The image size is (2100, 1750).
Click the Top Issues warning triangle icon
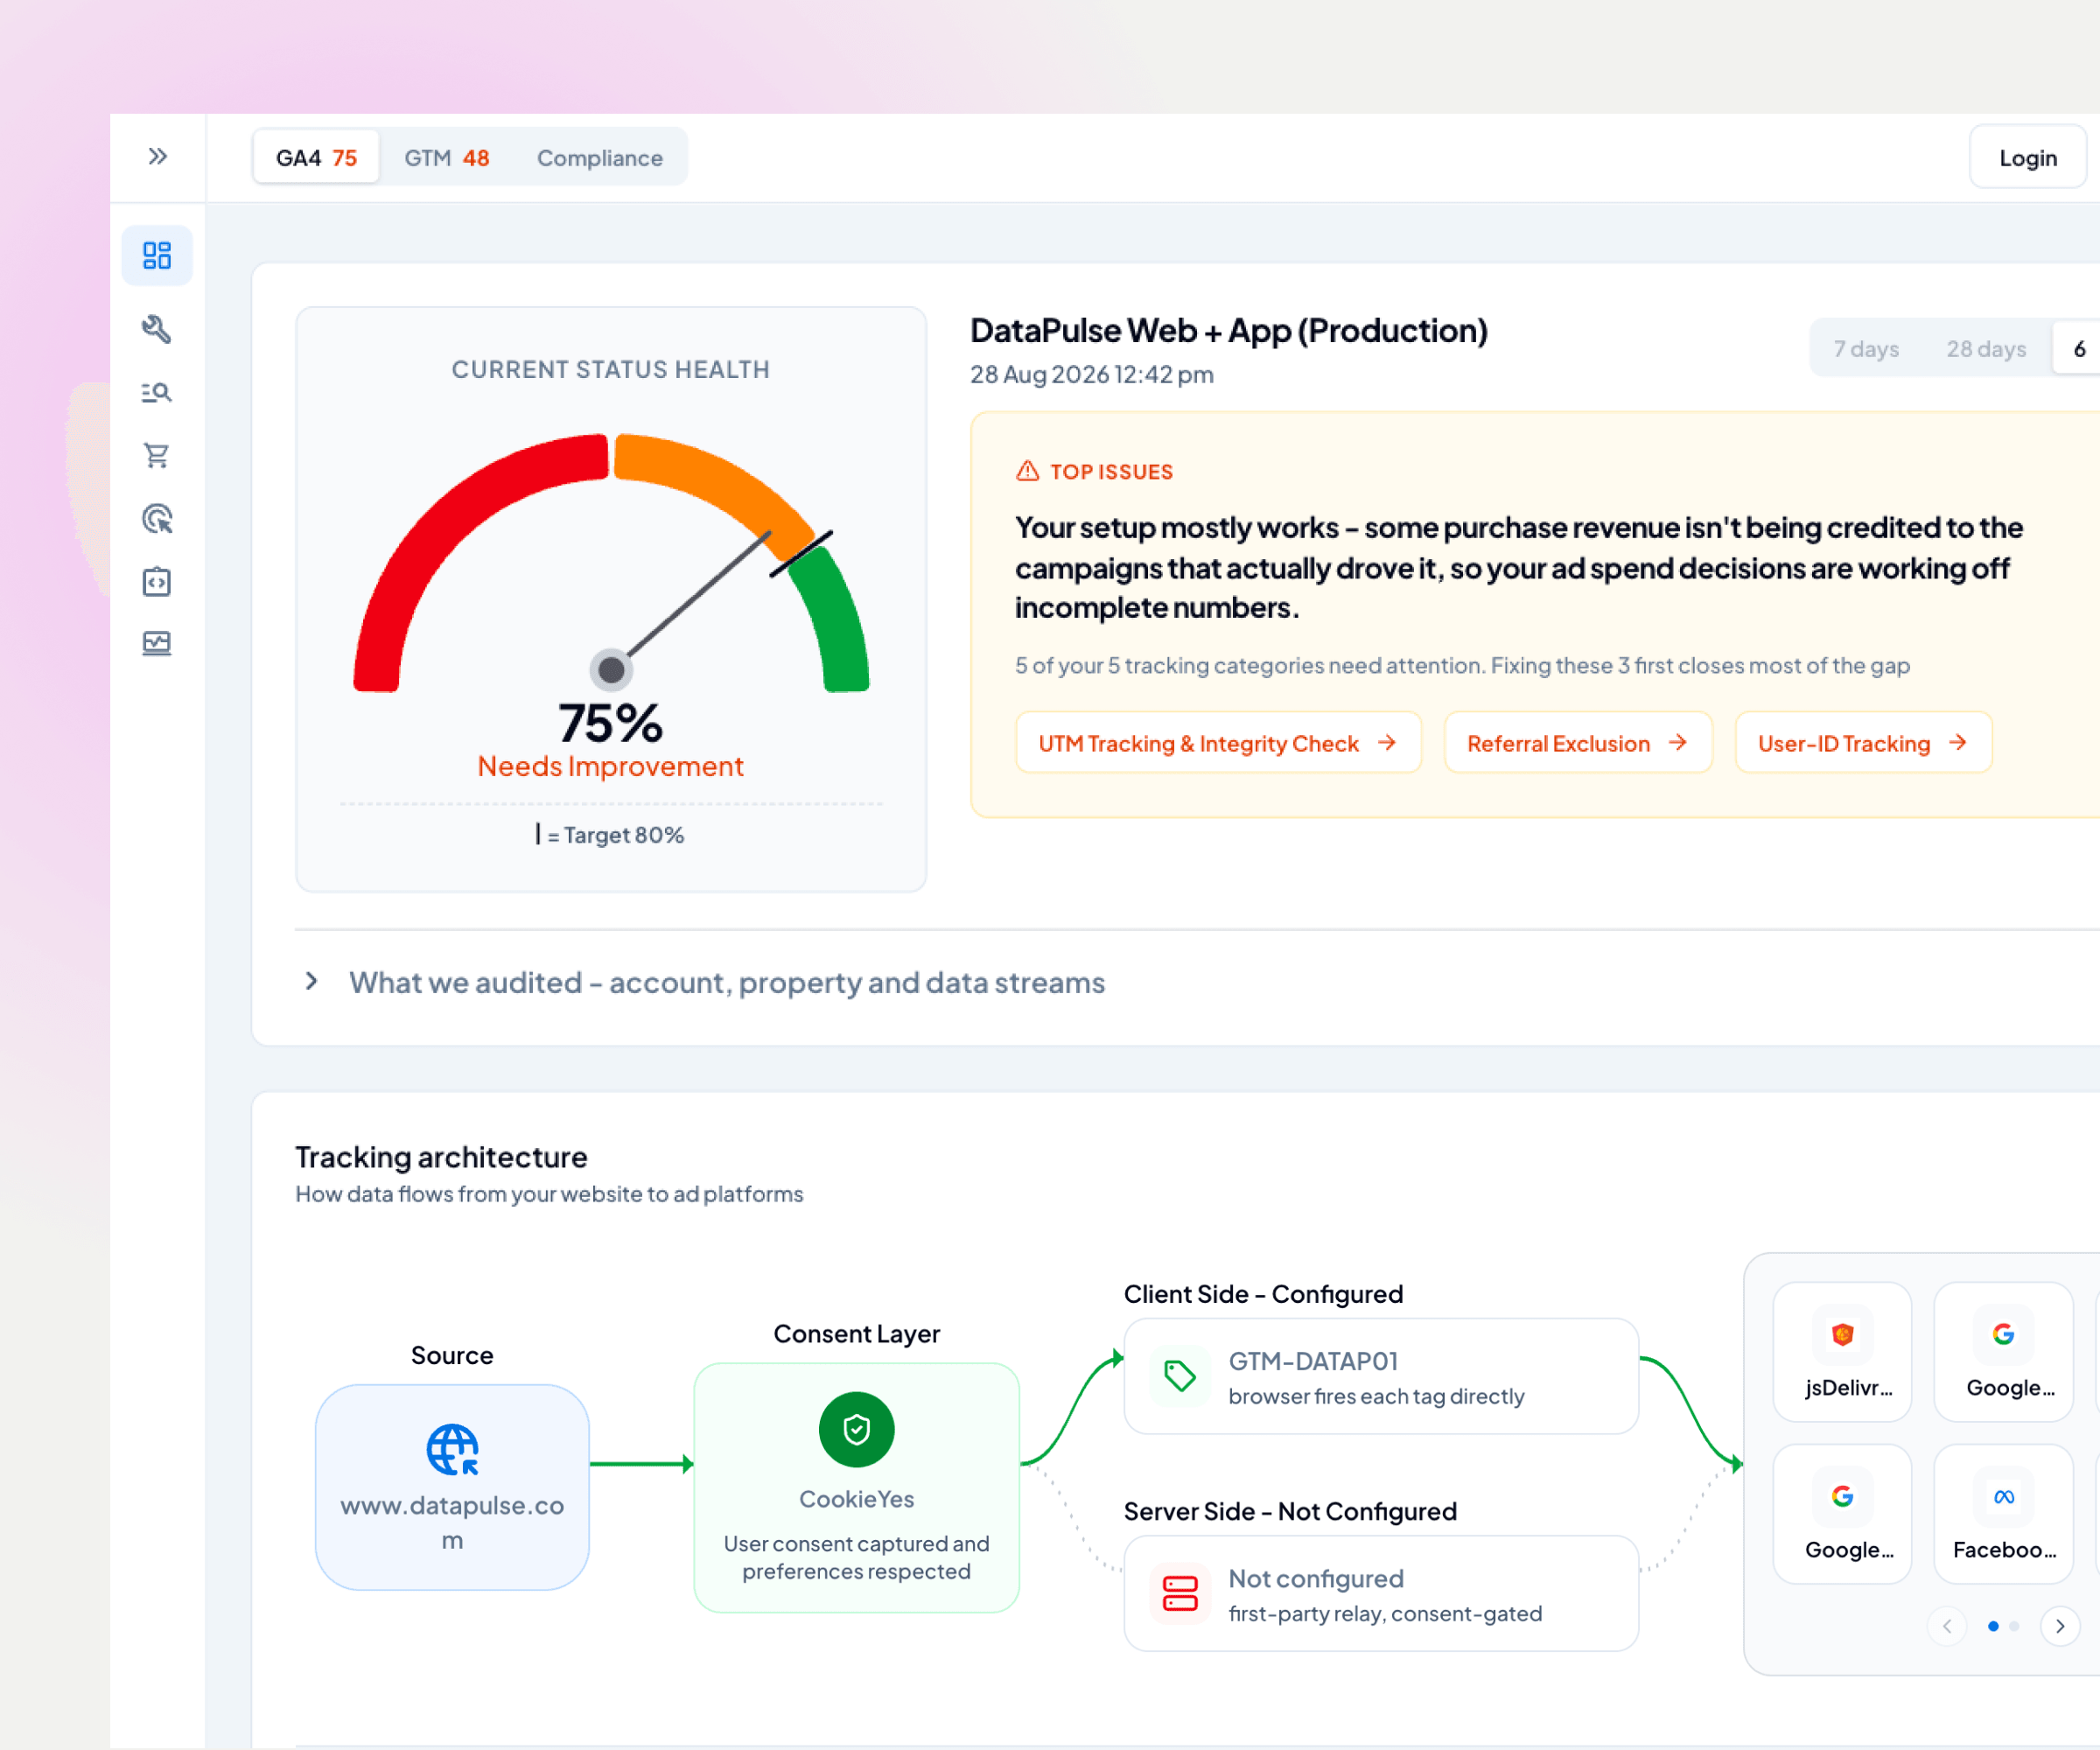coord(1028,471)
